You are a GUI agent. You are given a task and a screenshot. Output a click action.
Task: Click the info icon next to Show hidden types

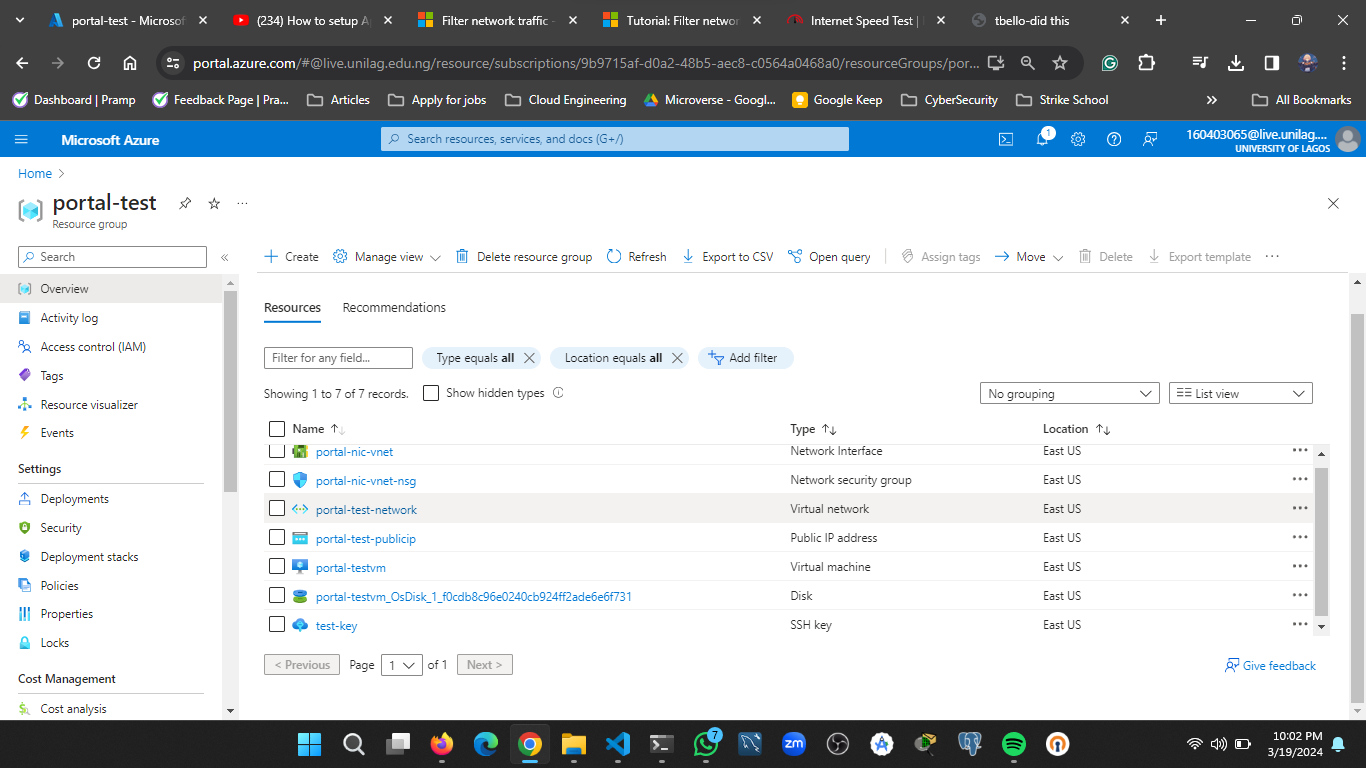[558, 393]
